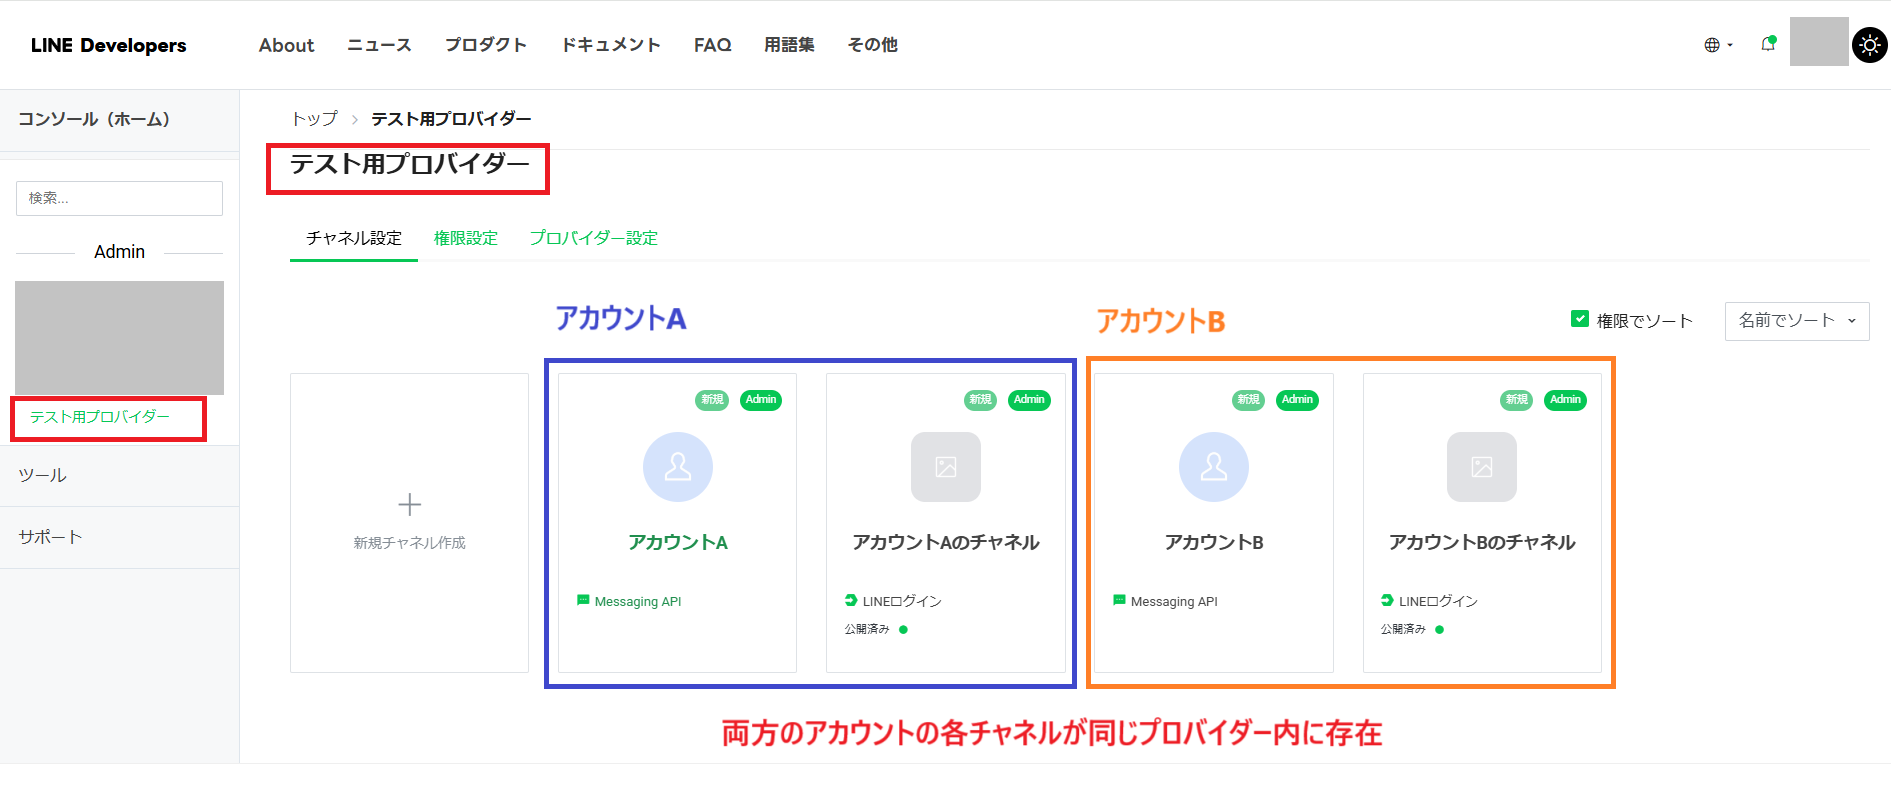Open the About menu item

pyautogui.click(x=286, y=45)
